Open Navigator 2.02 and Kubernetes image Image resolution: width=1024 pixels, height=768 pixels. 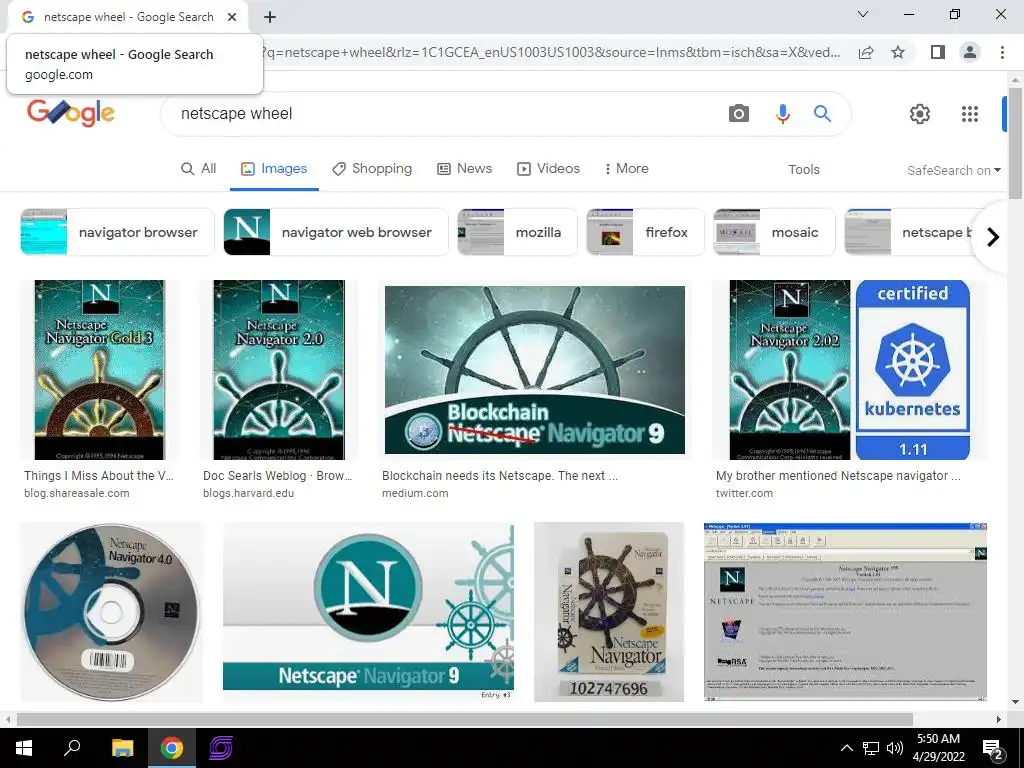(x=850, y=370)
